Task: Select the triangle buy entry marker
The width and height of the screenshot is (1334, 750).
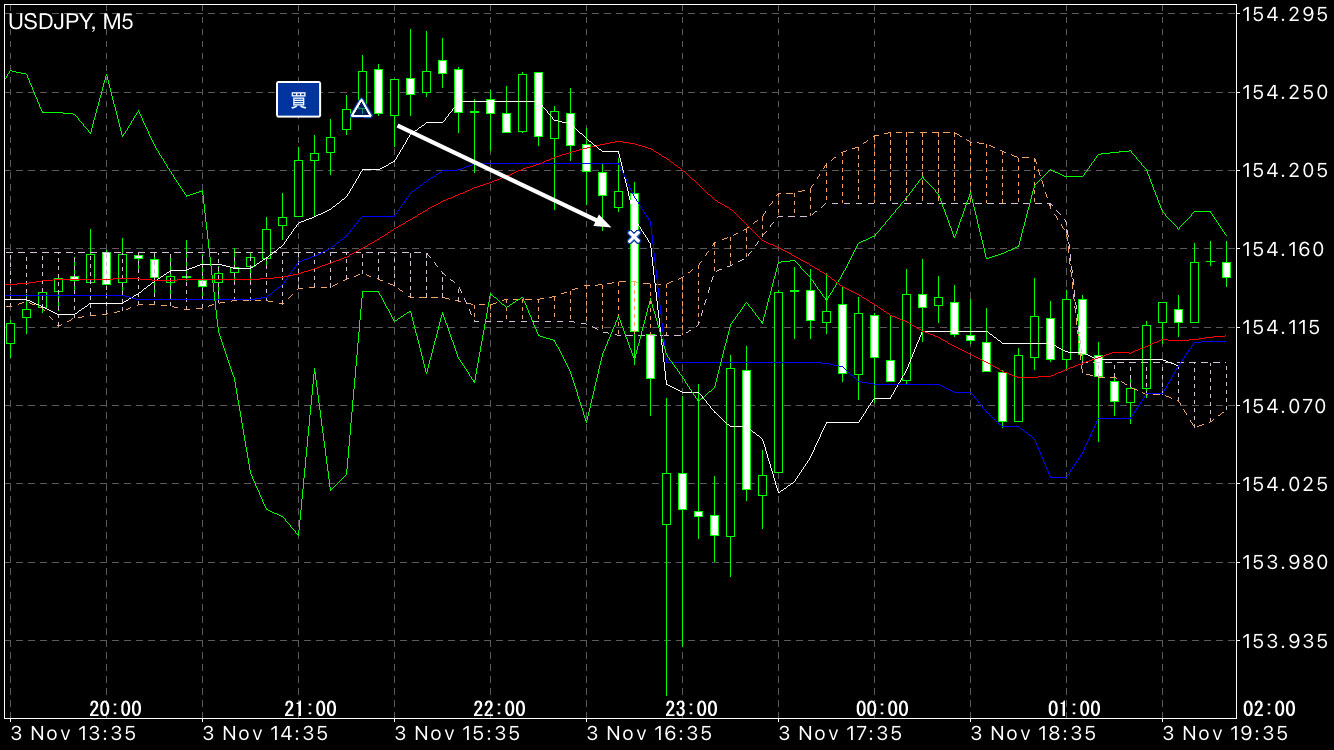Action: pos(362,108)
